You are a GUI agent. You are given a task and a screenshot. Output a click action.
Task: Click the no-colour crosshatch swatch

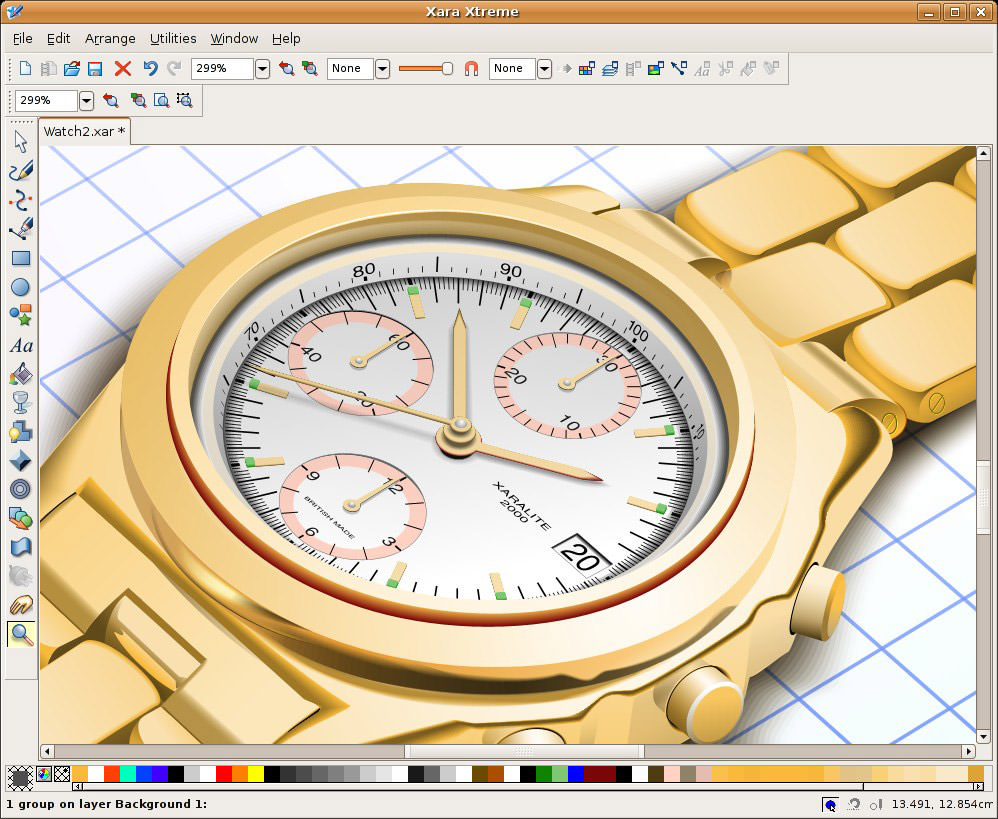62,774
